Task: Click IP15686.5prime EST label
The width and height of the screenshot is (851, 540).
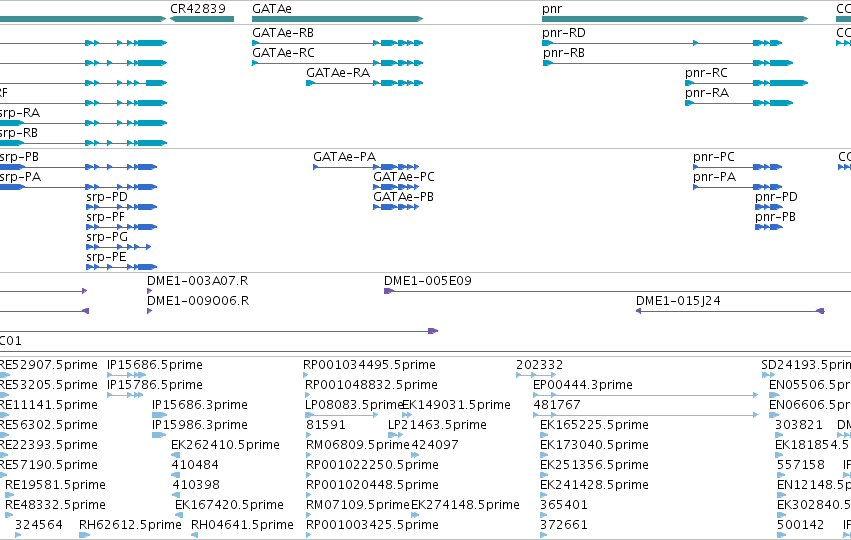Action: [x=155, y=365]
